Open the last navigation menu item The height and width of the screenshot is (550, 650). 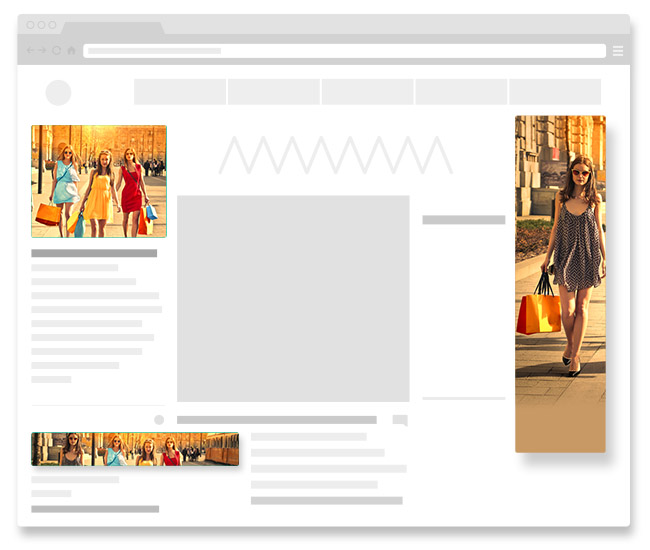(555, 92)
